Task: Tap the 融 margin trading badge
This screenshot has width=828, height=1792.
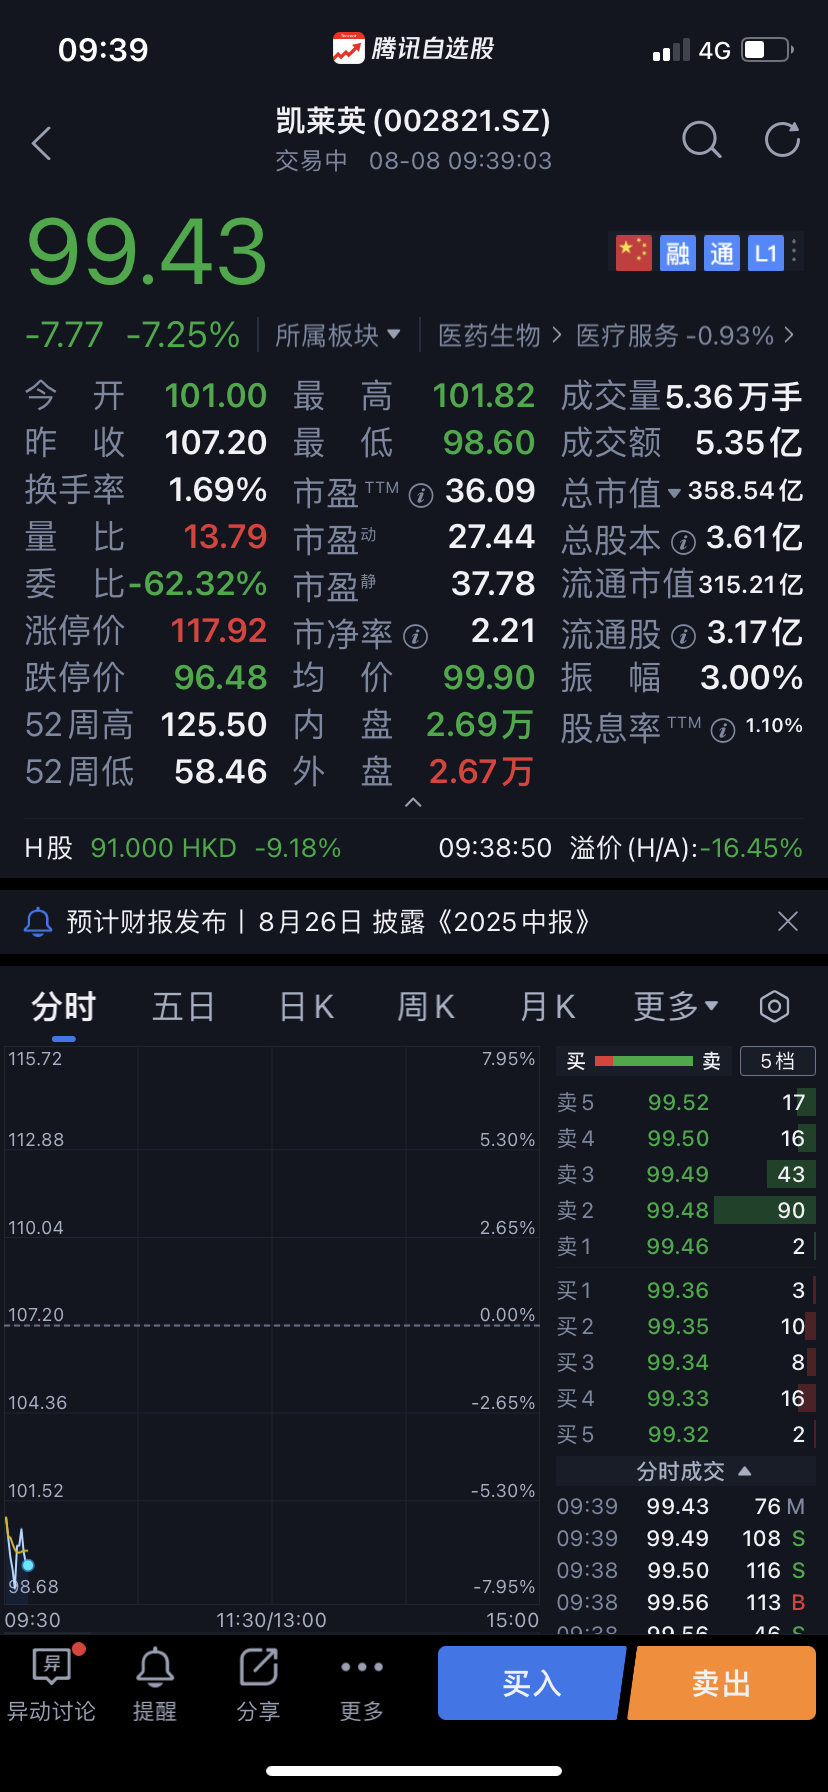Action: coord(677,252)
